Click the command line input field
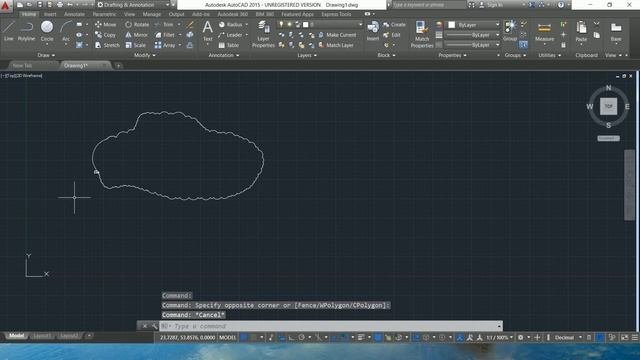Viewport: 640px width, 360px height. (x=330, y=326)
